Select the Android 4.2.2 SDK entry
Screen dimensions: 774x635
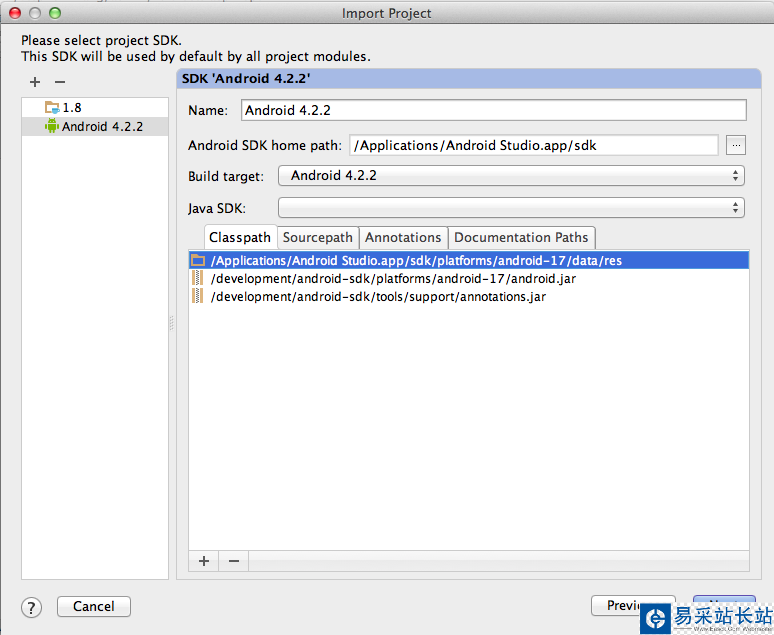tap(95, 126)
